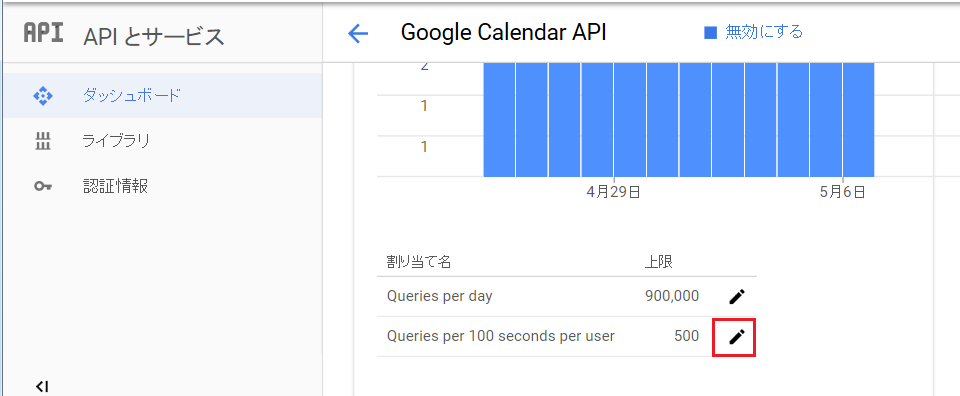Click the APIとサービス heading
Viewport: 960px width, 396px height.
154,37
